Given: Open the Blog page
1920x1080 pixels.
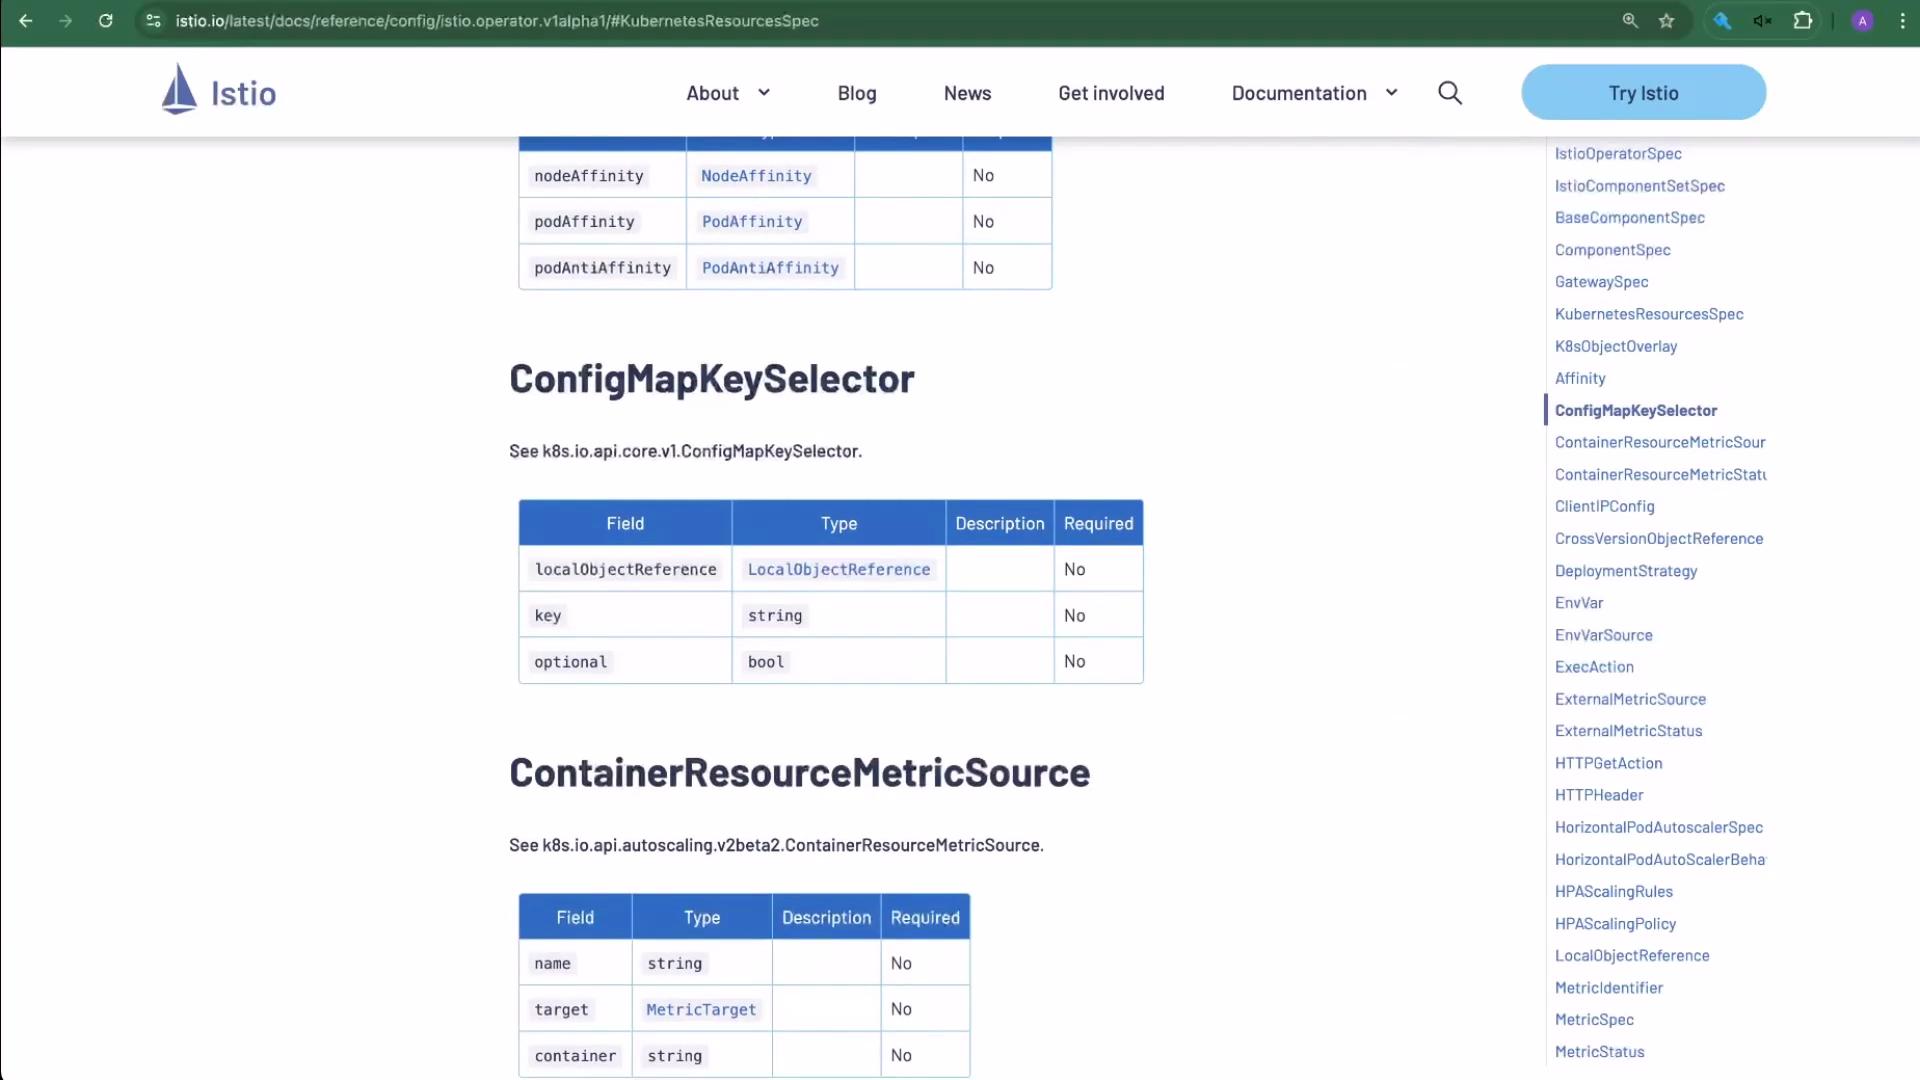Looking at the screenshot, I should coord(857,93).
